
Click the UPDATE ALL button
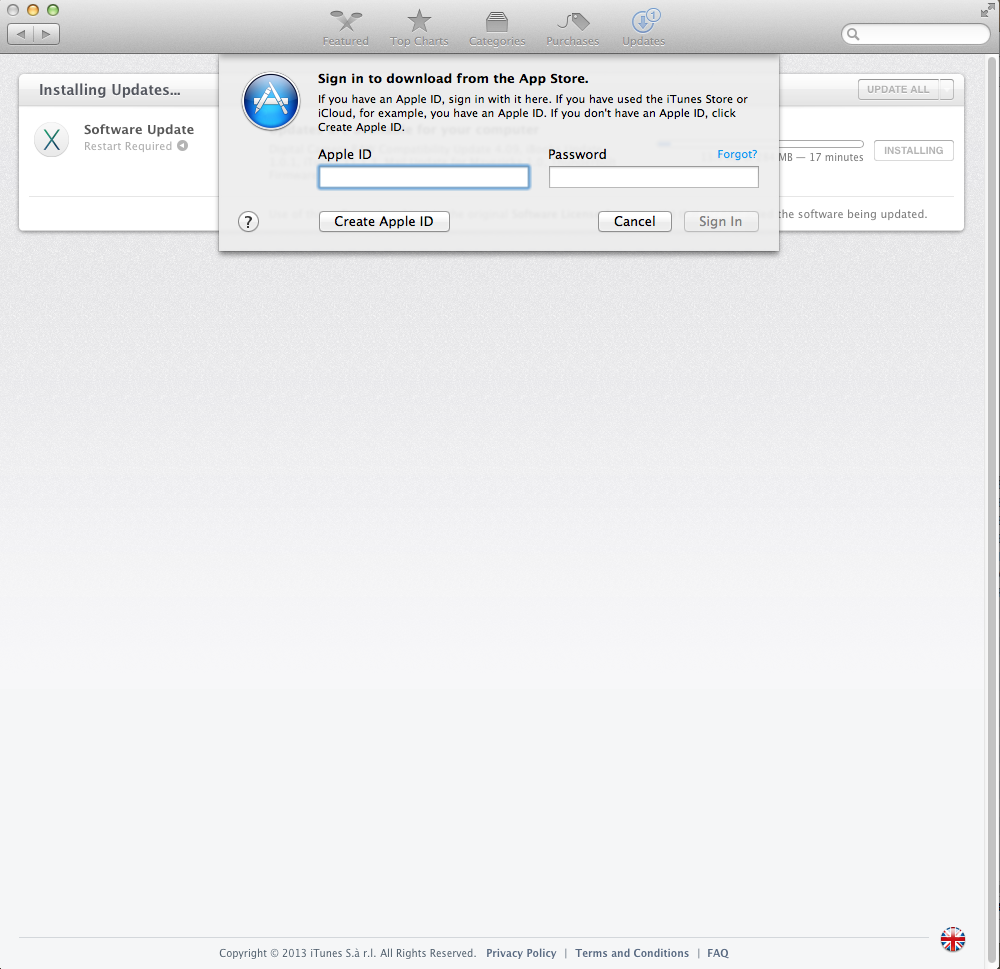click(x=898, y=89)
